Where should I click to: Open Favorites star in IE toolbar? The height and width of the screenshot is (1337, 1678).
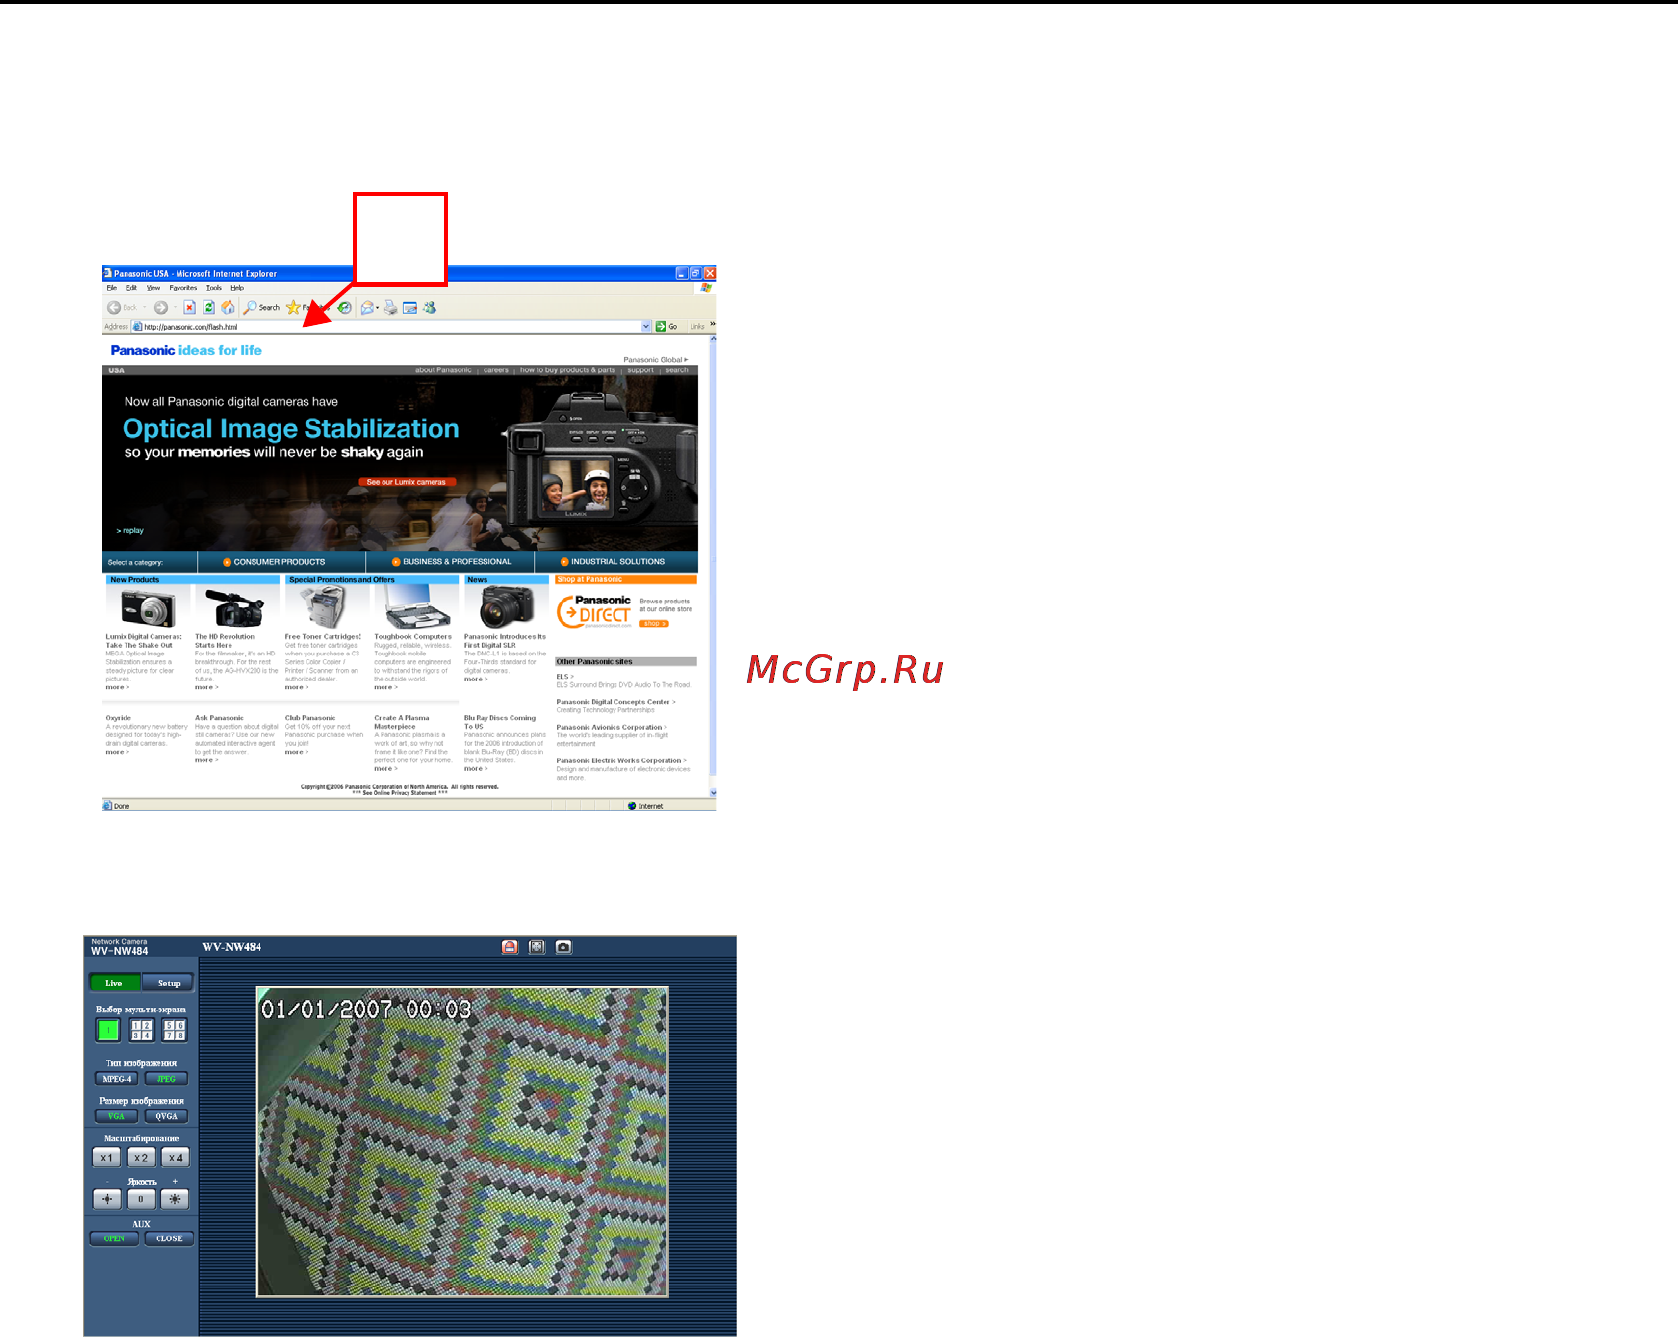(293, 308)
